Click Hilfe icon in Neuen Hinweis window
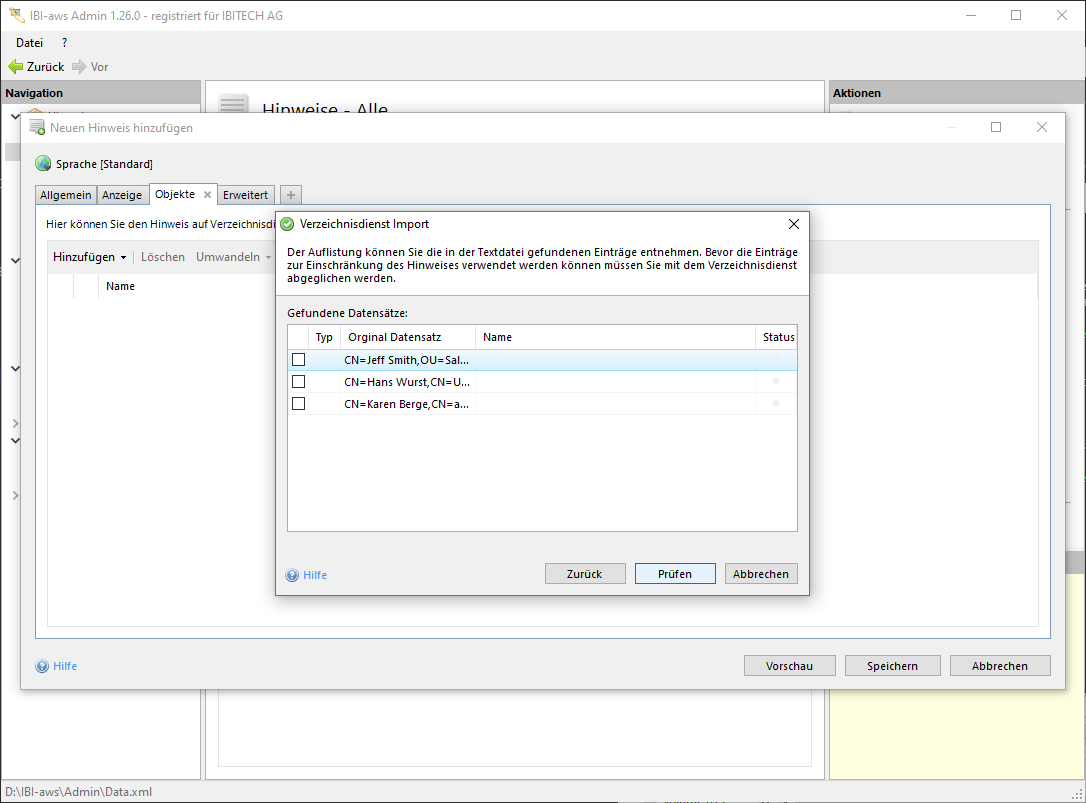 (x=42, y=666)
